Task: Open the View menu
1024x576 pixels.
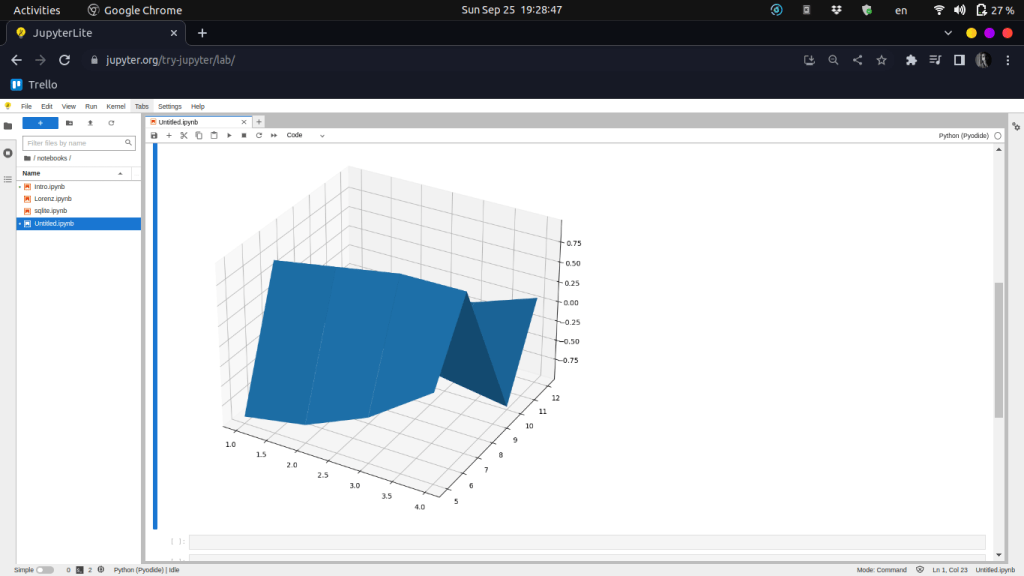Action: (69, 106)
